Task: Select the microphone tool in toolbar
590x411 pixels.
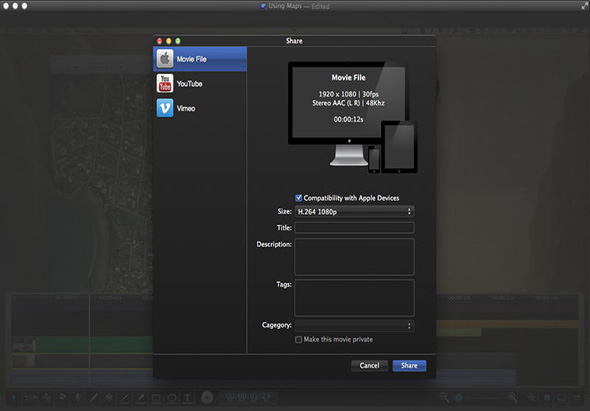Action: point(78,397)
